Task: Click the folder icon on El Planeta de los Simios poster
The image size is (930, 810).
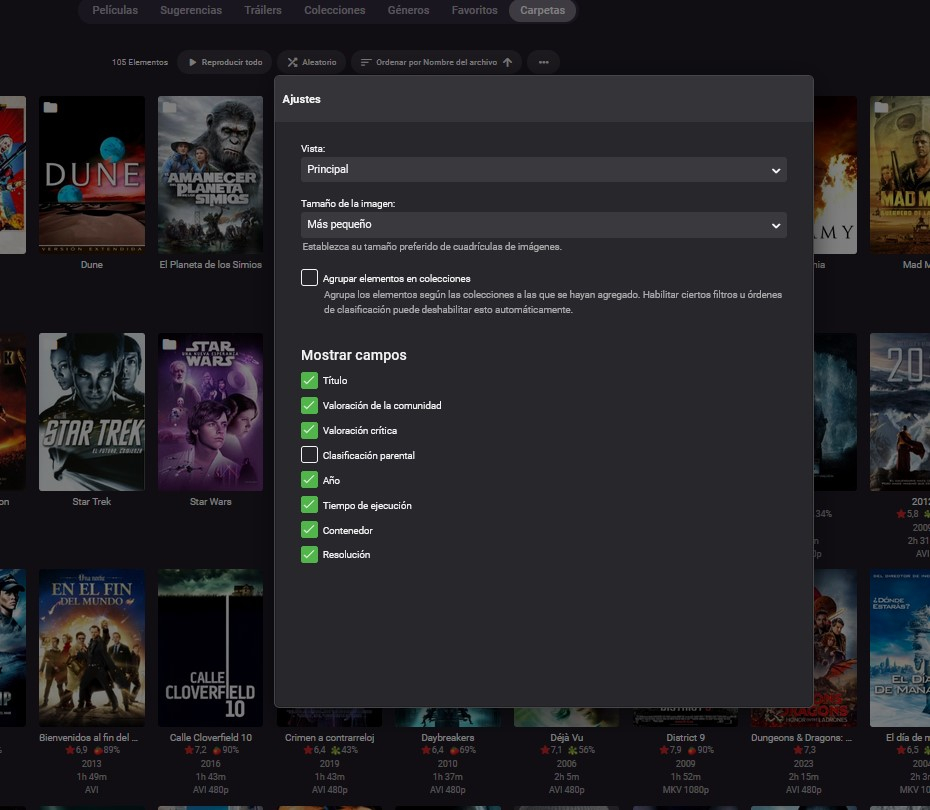Action: [170, 107]
